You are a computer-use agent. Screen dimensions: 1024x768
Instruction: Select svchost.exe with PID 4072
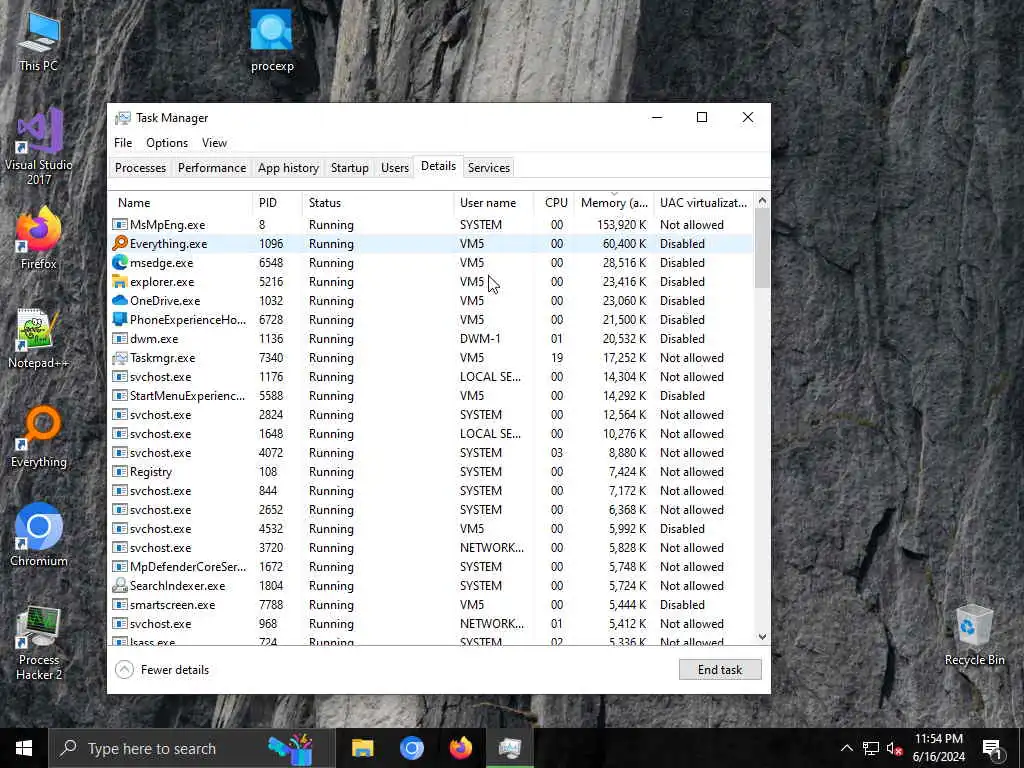click(430, 453)
